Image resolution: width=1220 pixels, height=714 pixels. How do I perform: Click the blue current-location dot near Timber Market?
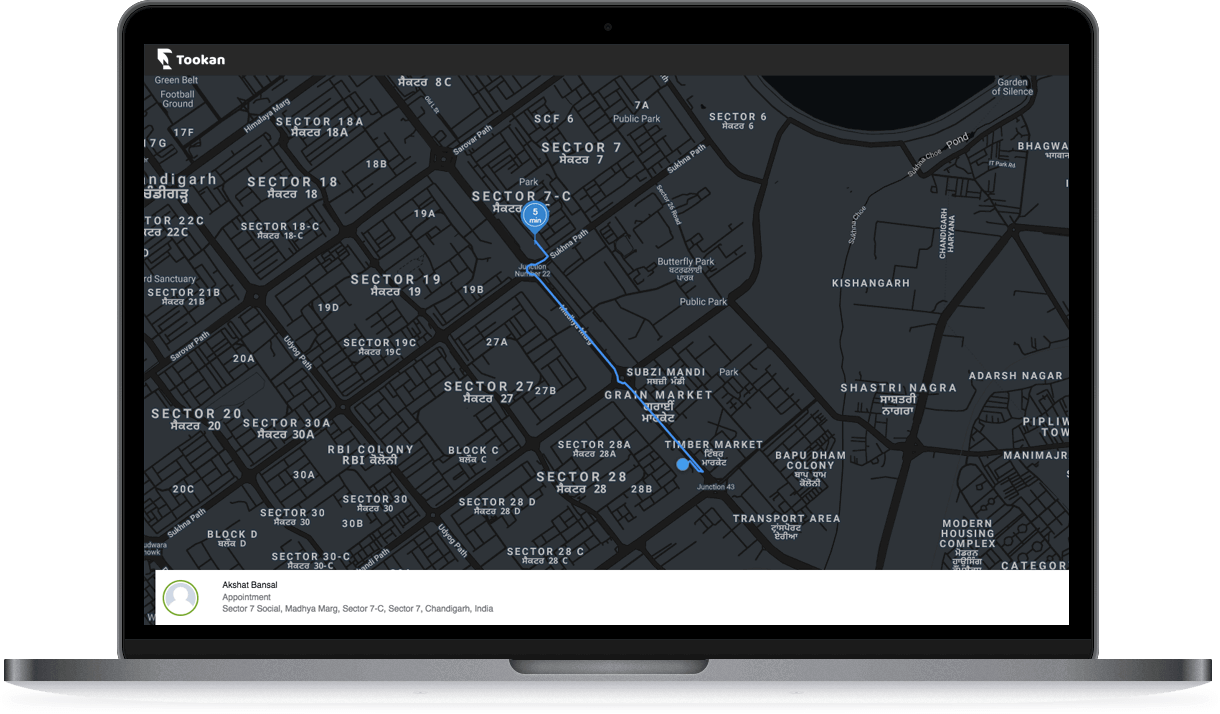point(683,464)
